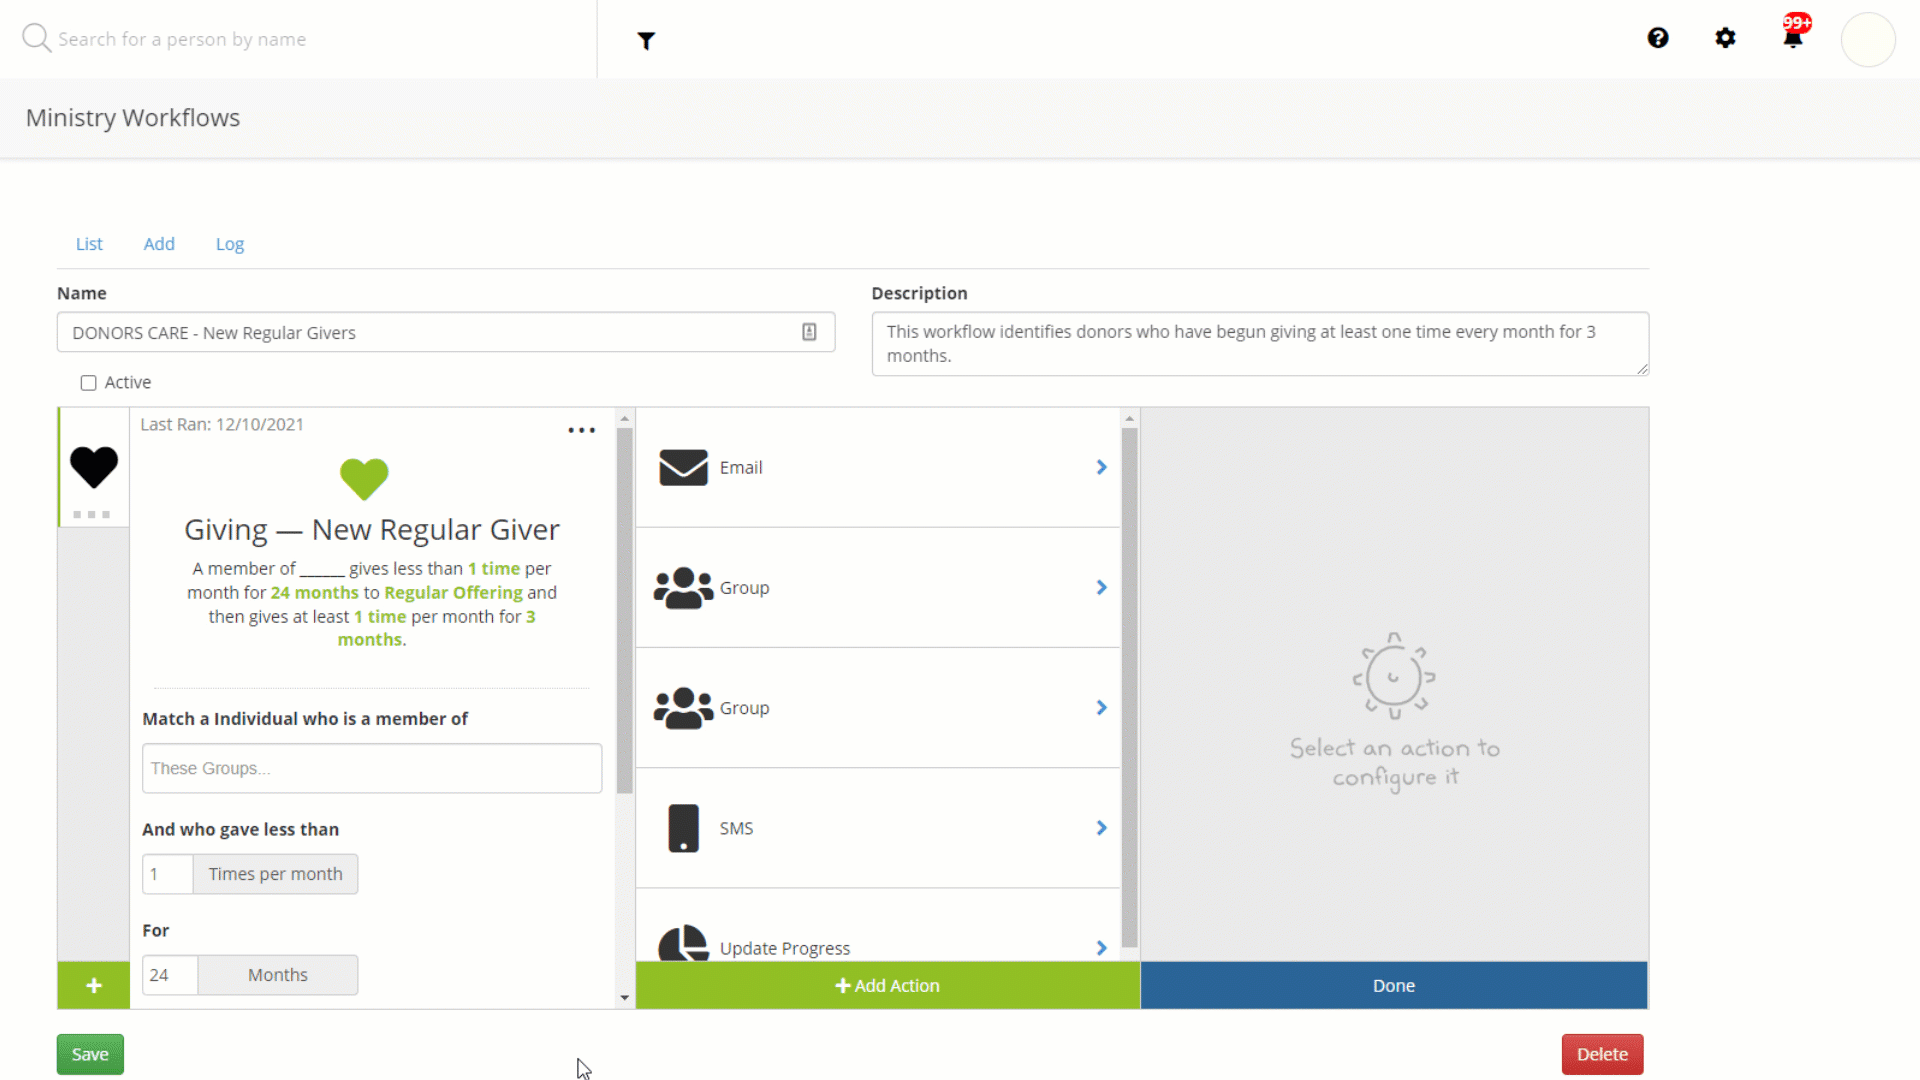This screenshot has height=1080, width=1920.
Task: Toggle the Active checkbox
Action: coord(89,383)
